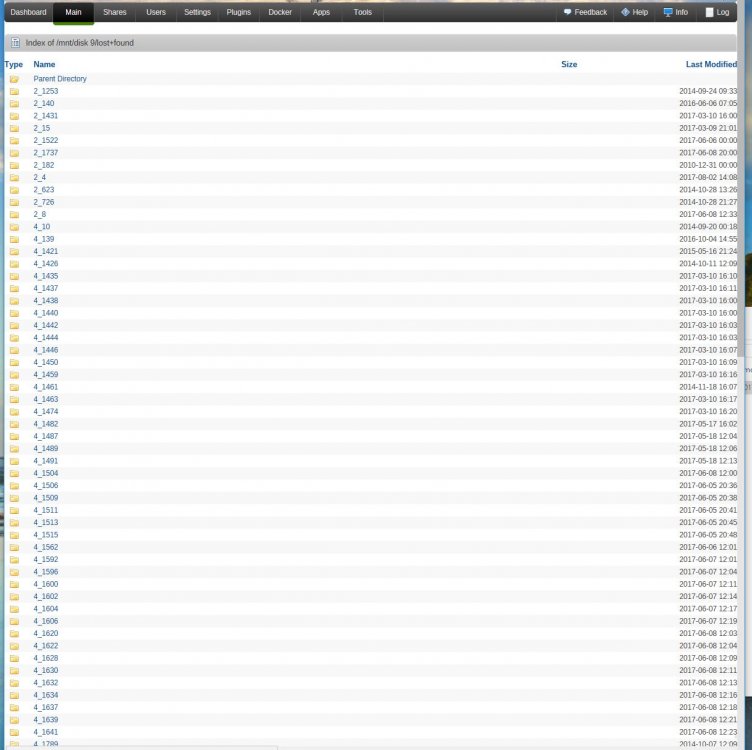Open folder 2_1431
This screenshot has height=750, width=752.
(46, 116)
